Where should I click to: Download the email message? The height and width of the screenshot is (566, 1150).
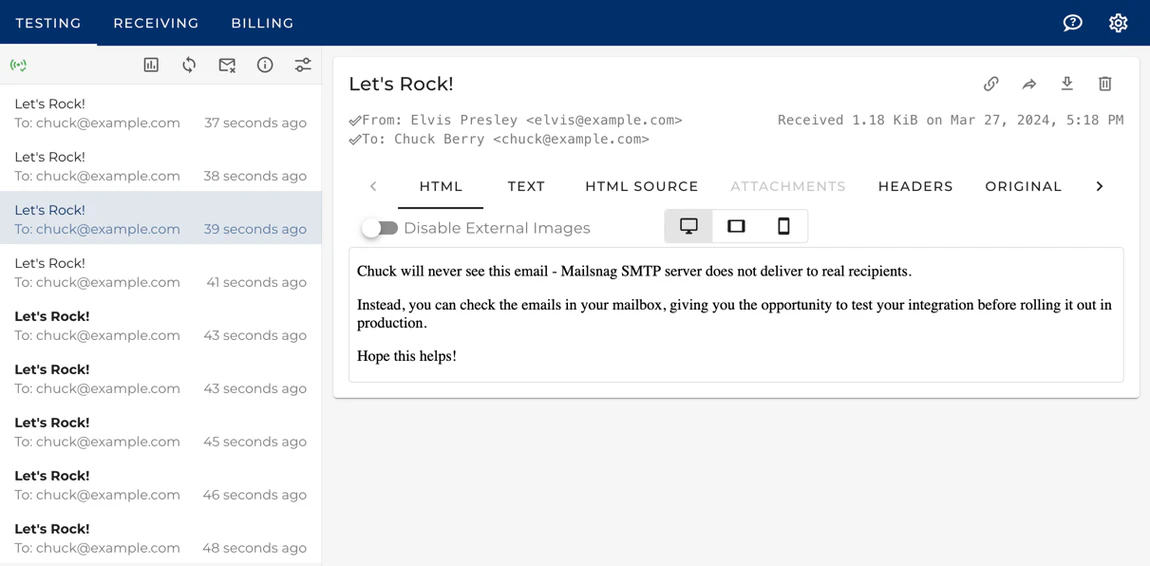1067,84
